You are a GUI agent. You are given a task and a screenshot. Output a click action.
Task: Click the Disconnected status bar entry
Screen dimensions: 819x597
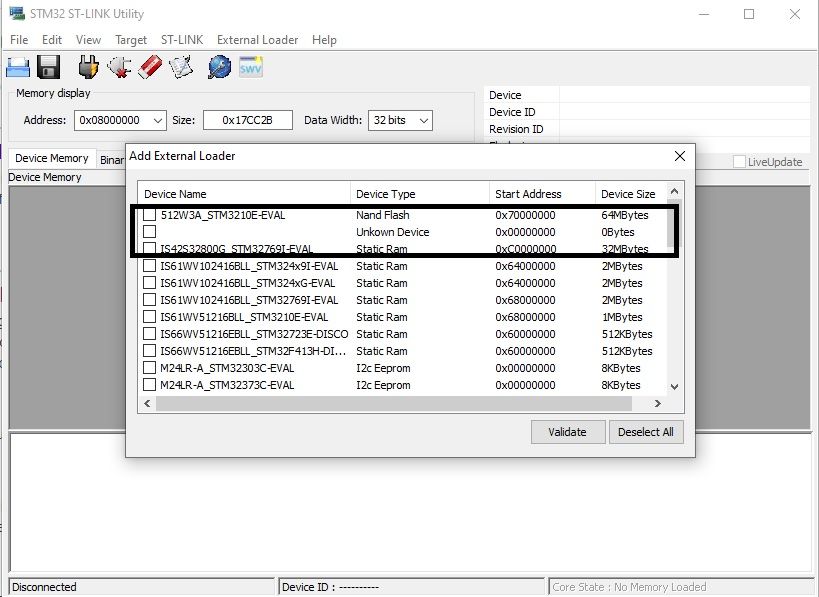[x=142, y=587]
